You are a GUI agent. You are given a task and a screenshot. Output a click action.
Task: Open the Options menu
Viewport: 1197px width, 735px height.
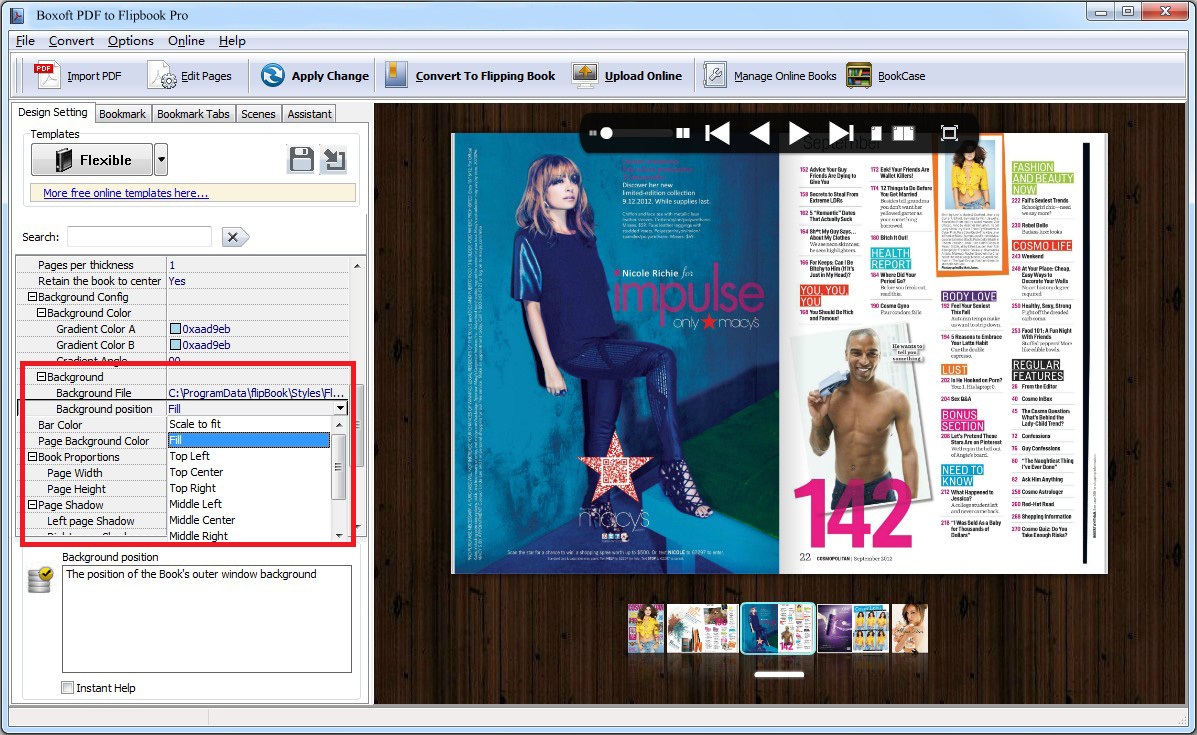click(131, 41)
